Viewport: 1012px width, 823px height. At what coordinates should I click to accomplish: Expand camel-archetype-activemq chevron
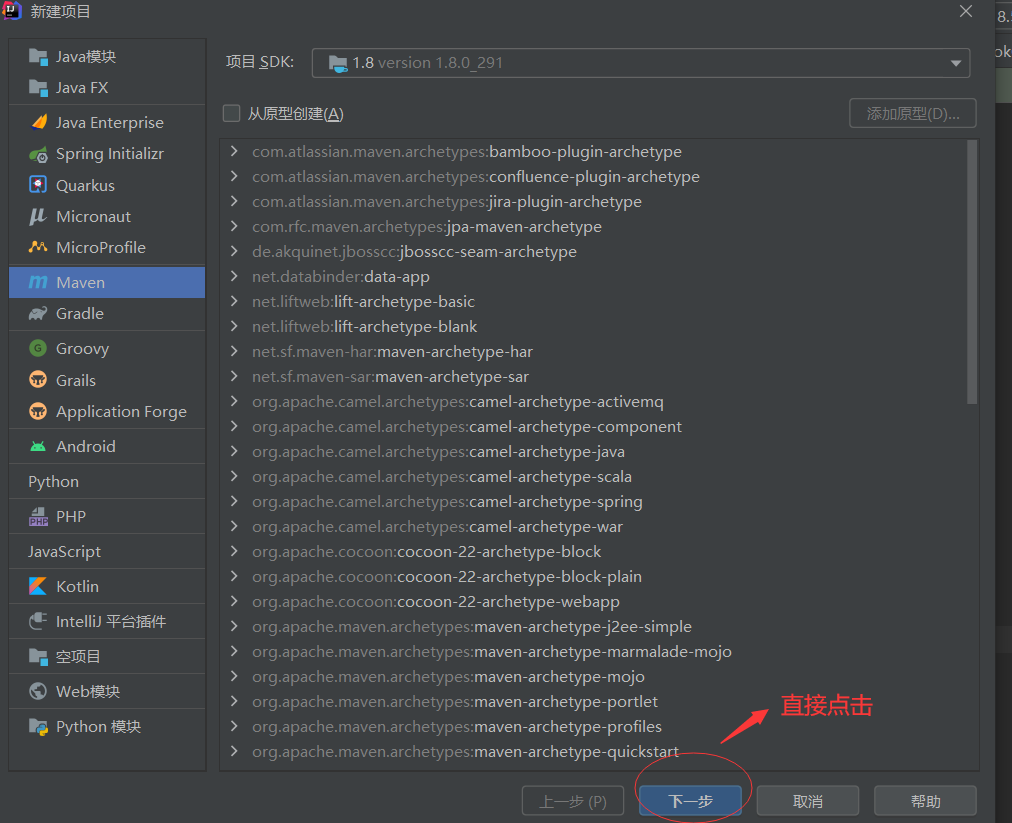234,401
